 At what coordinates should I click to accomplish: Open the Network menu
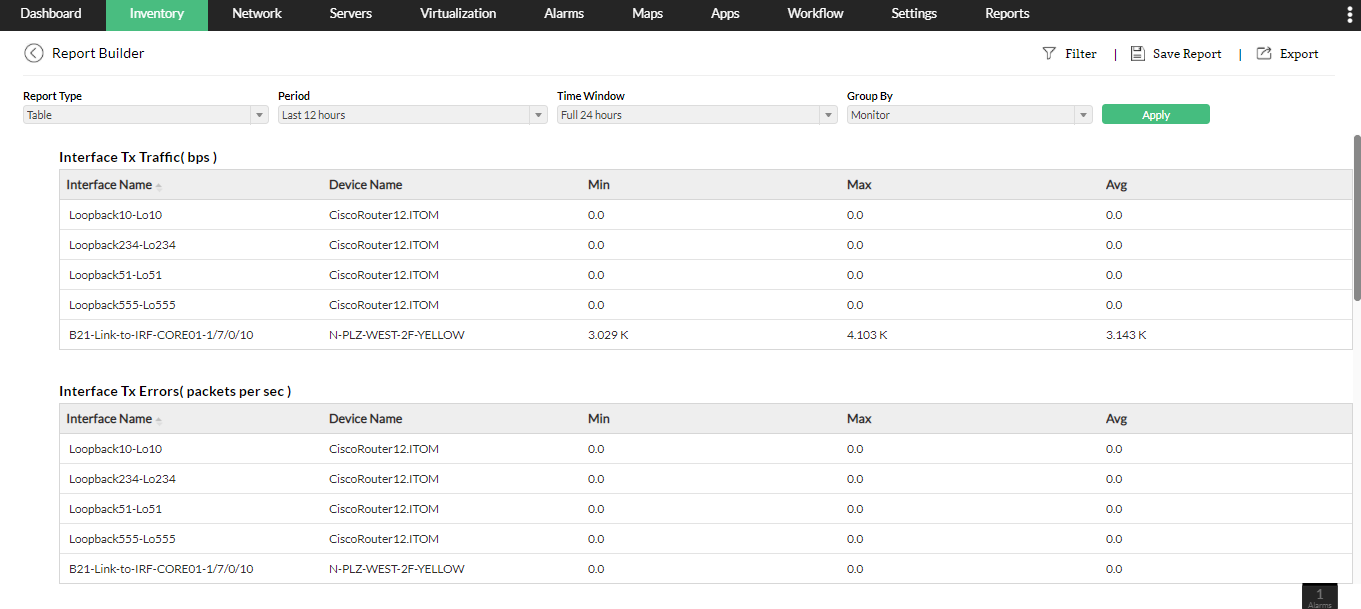[x=256, y=14]
